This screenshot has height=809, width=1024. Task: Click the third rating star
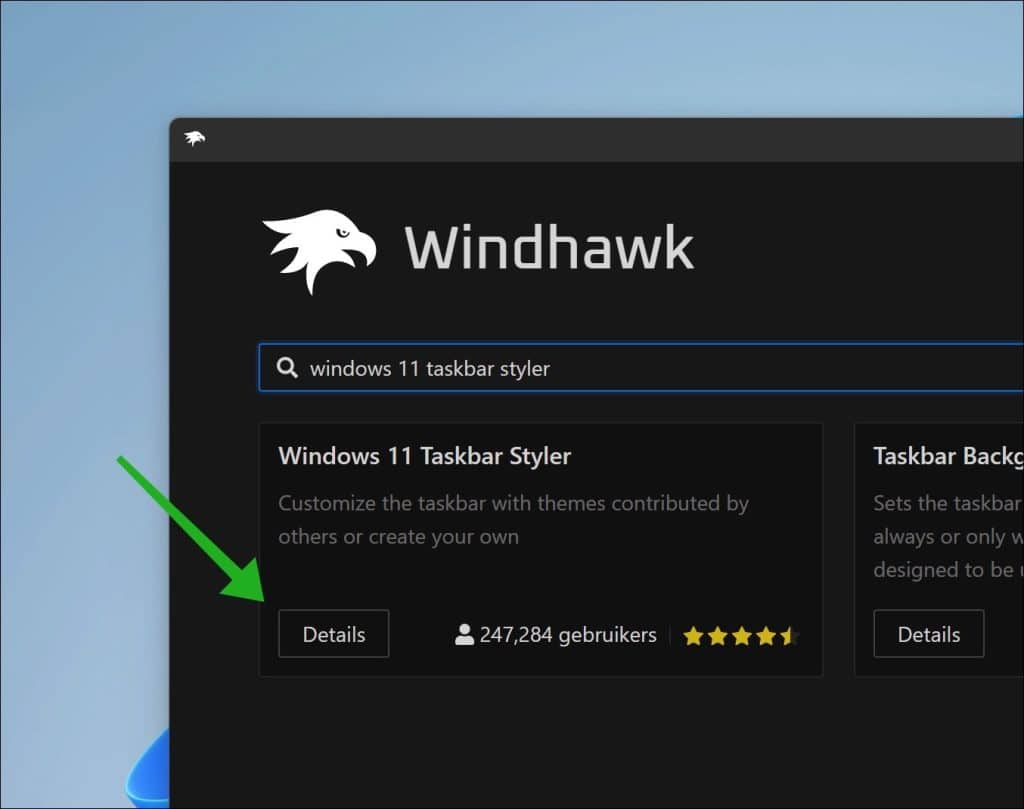coord(741,636)
